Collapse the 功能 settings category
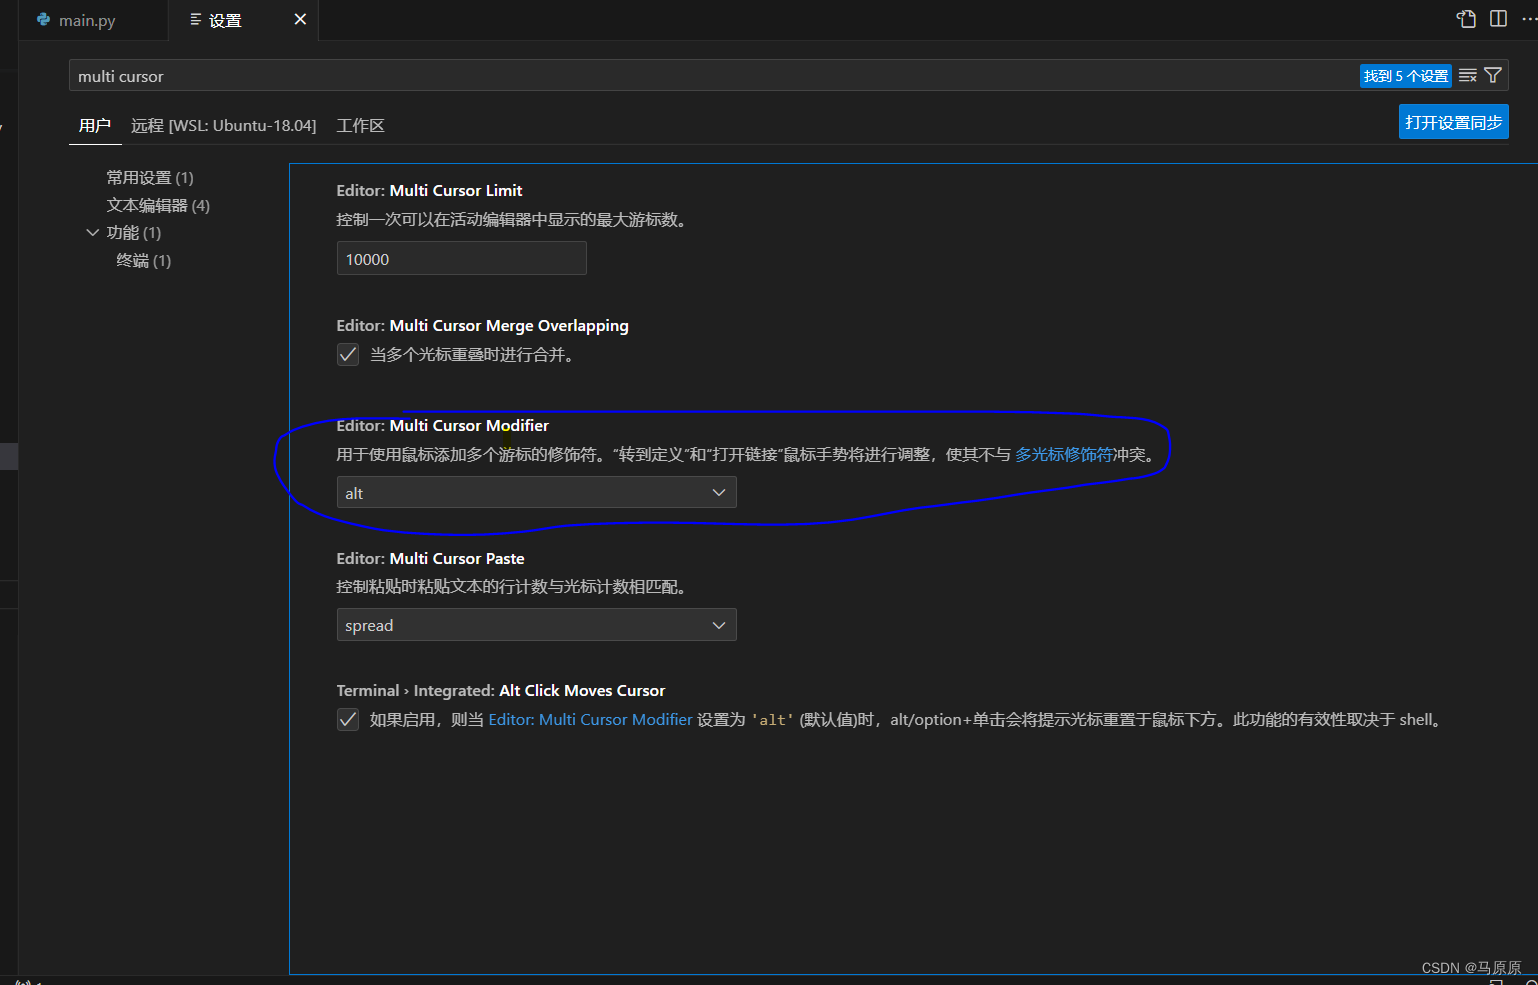The width and height of the screenshot is (1538, 985). pyautogui.click(x=93, y=232)
